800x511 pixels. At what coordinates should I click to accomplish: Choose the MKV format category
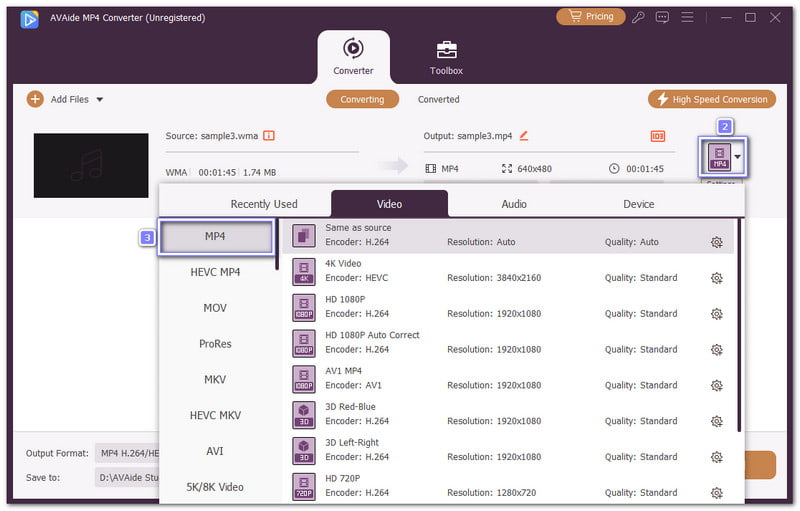click(215, 379)
